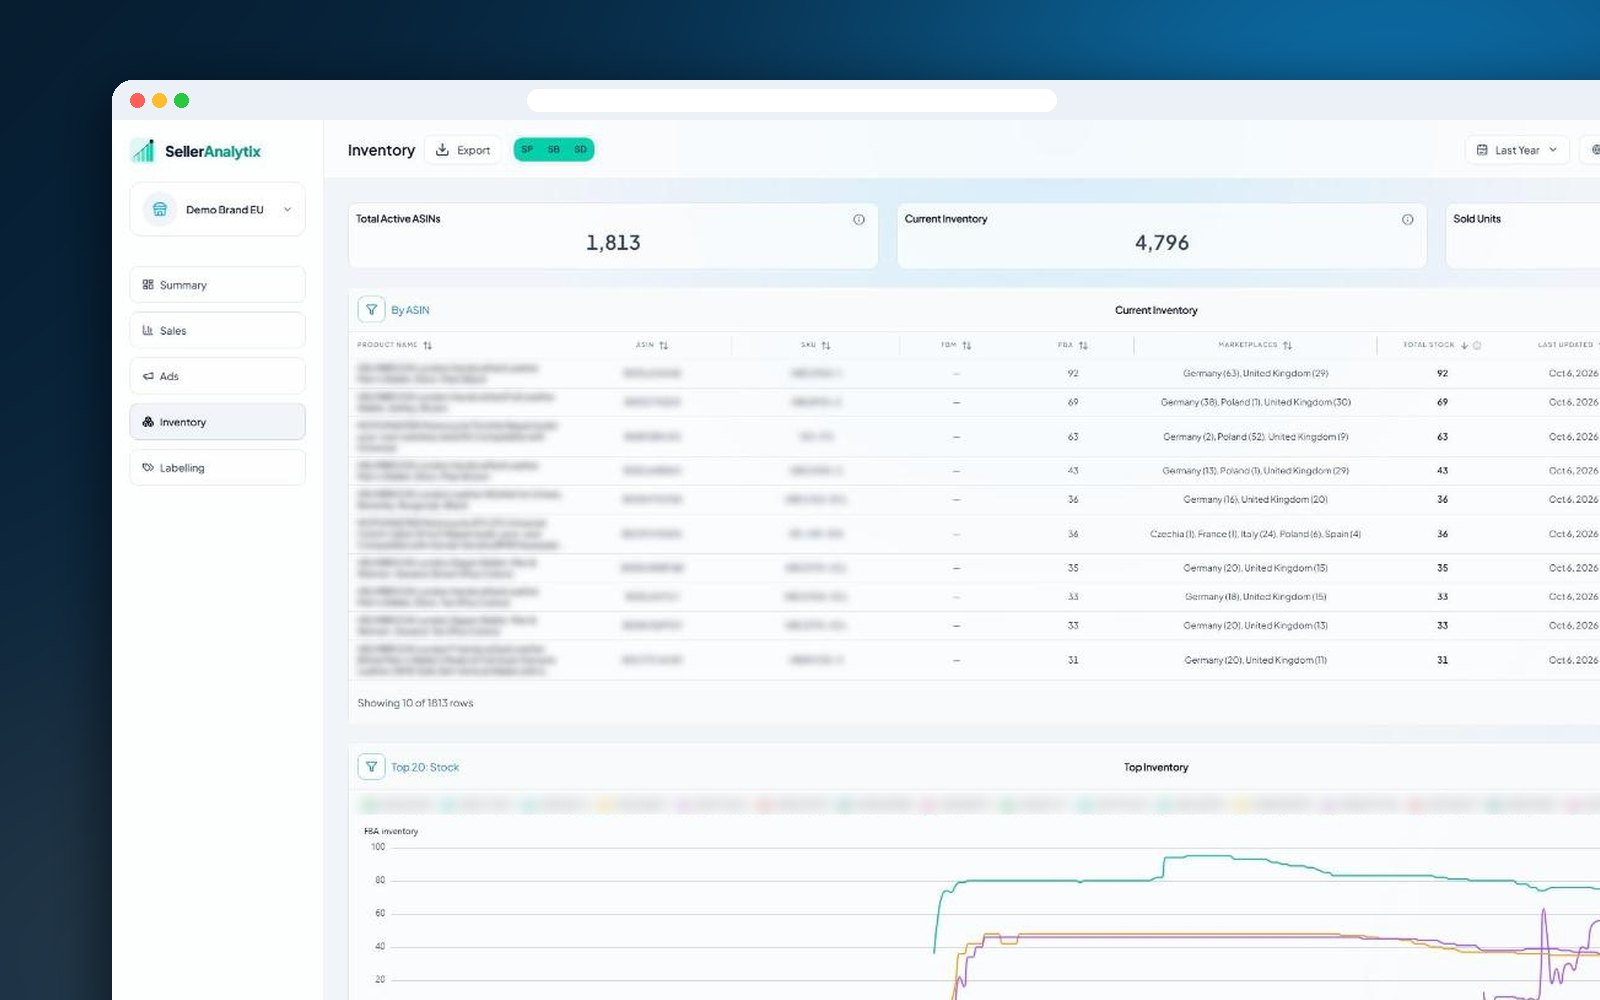Open the Current Inventory info icon
The height and width of the screenshot is (1000, 1600).
1408,219
